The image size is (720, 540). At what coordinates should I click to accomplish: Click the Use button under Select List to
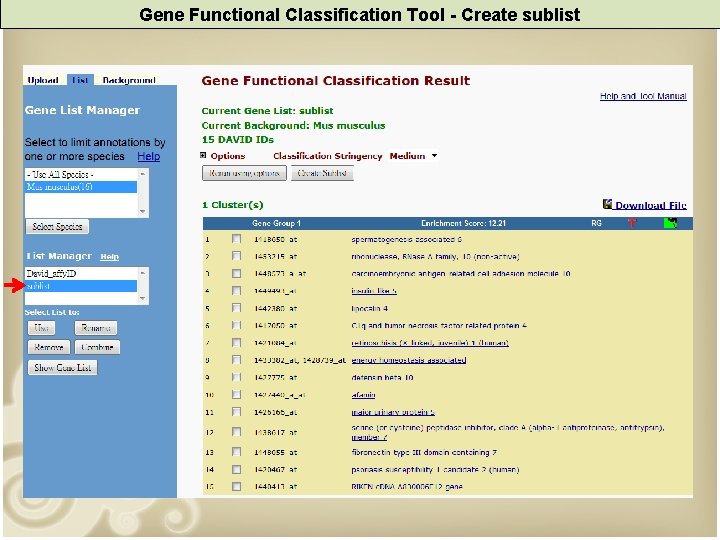[42, 328]
